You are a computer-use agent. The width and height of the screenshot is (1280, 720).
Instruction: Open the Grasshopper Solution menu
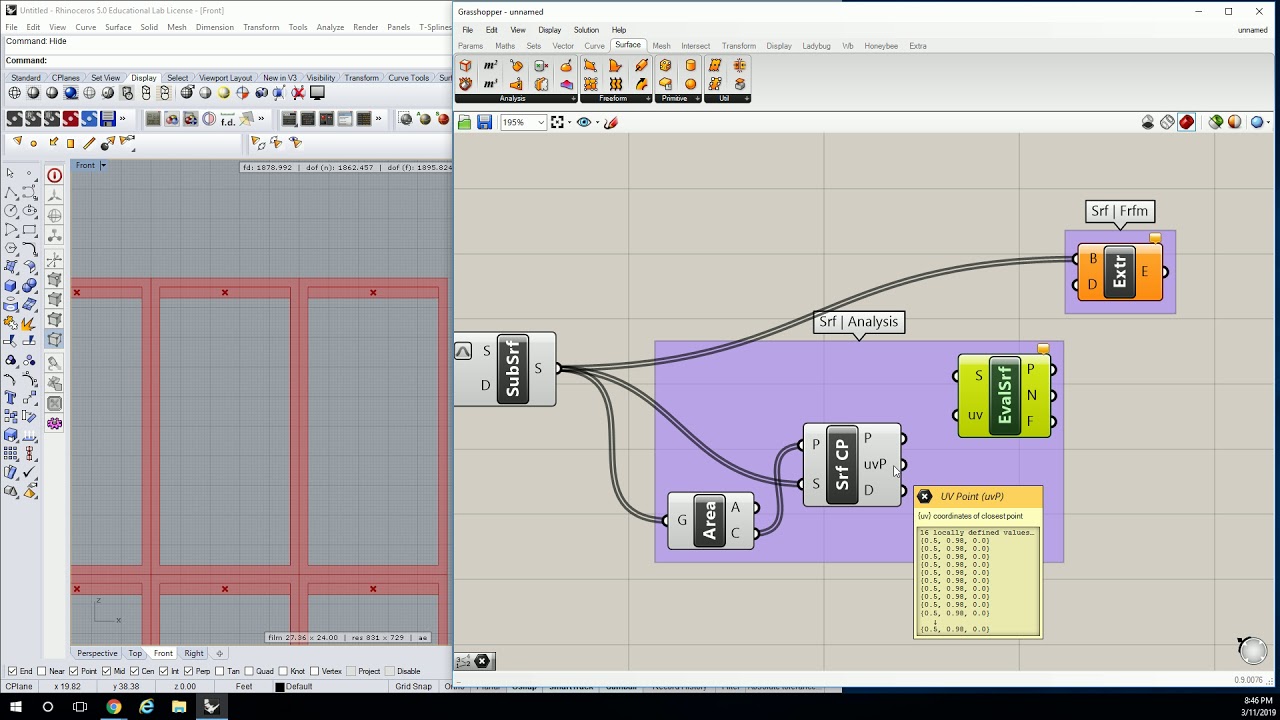pos(586,30)
